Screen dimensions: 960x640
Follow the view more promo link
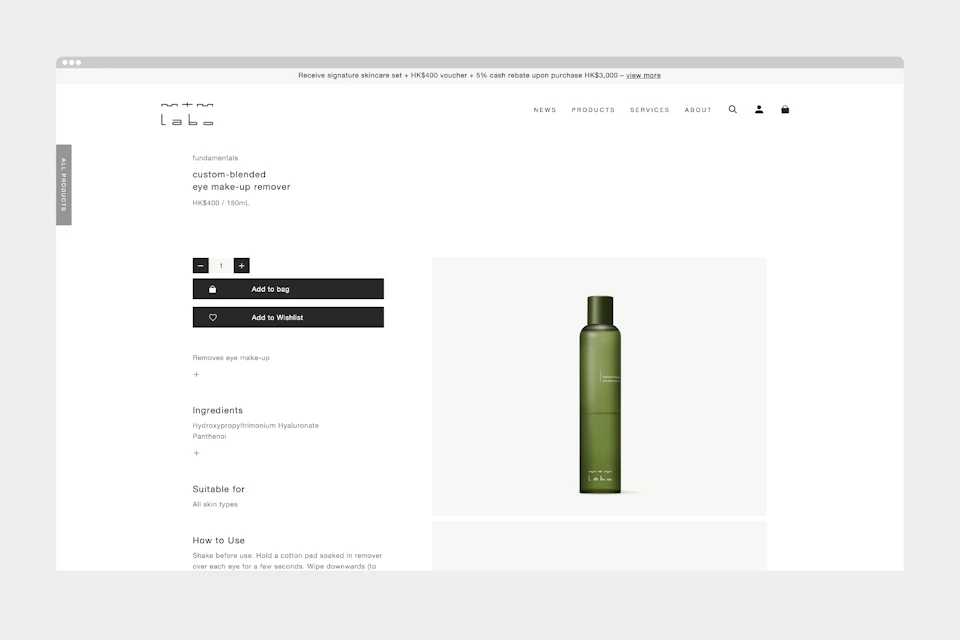coord(643,75)
